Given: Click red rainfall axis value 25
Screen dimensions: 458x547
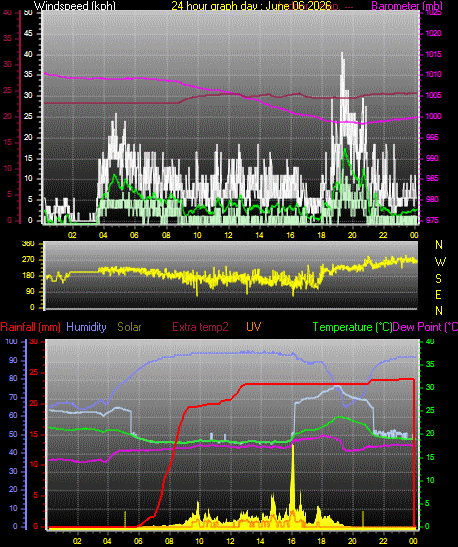Looking at the screenshot, I should [x=33, y=373].
